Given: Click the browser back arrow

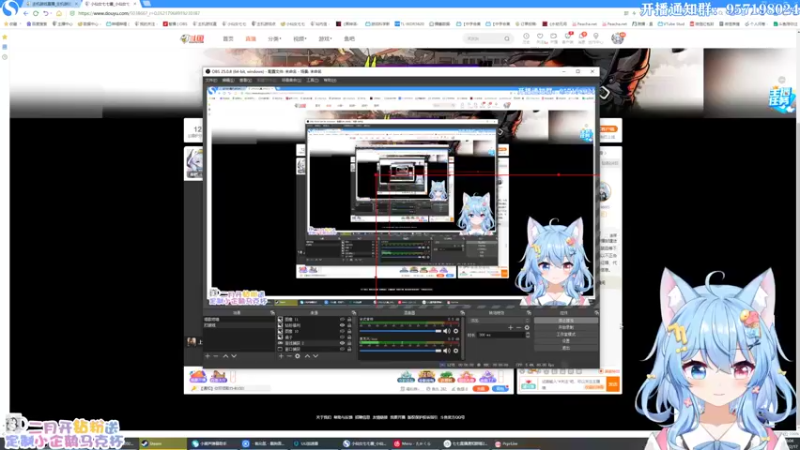Looking at the screenshot, I should coord(26,13).
